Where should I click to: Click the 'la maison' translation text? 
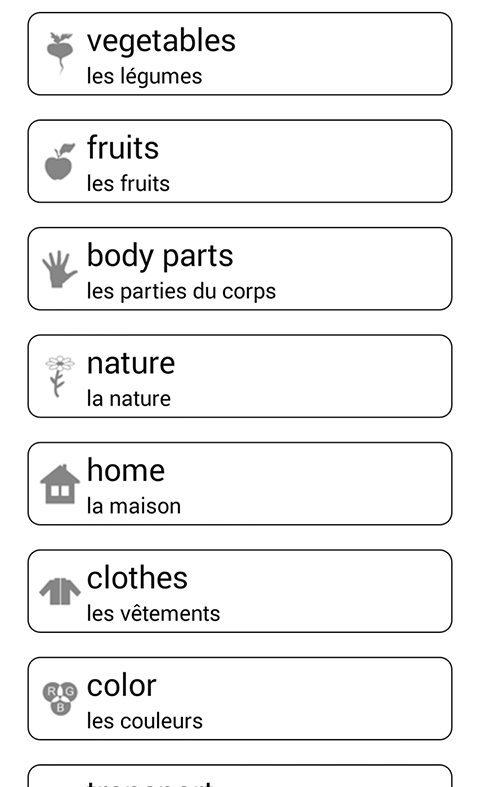tap(134, 506)
